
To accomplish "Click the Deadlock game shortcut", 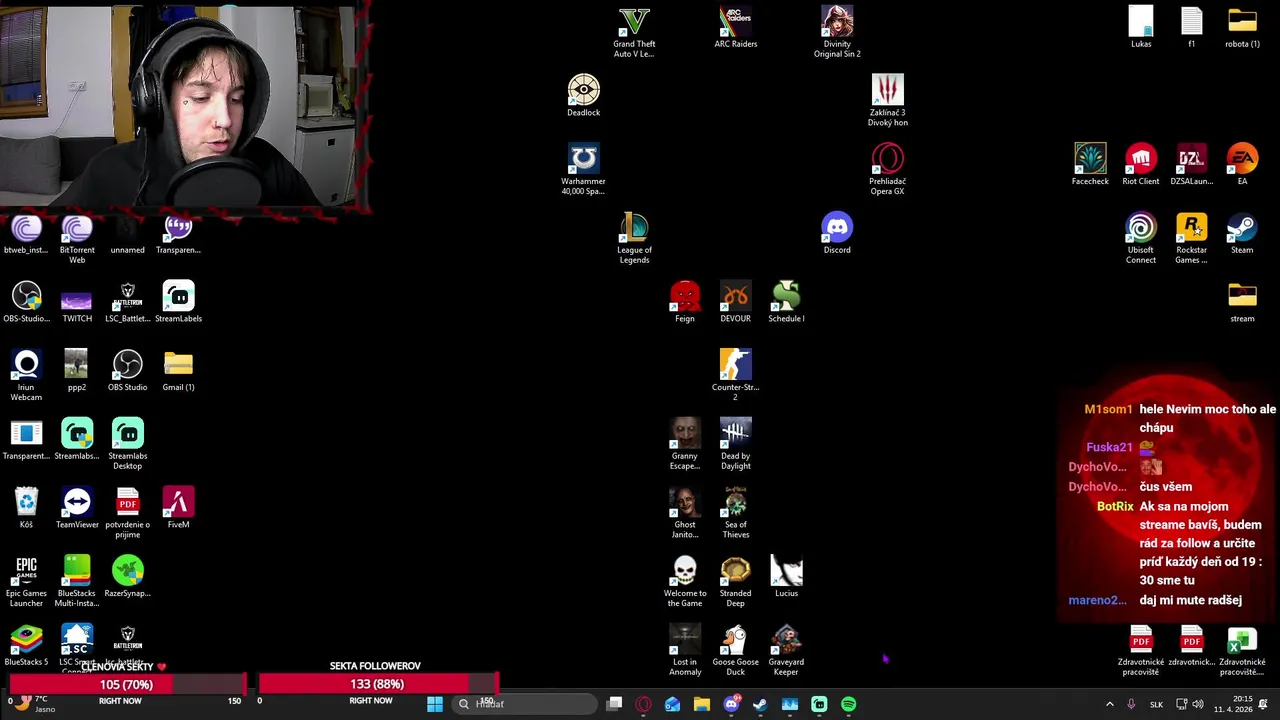I will pos(583,96).
